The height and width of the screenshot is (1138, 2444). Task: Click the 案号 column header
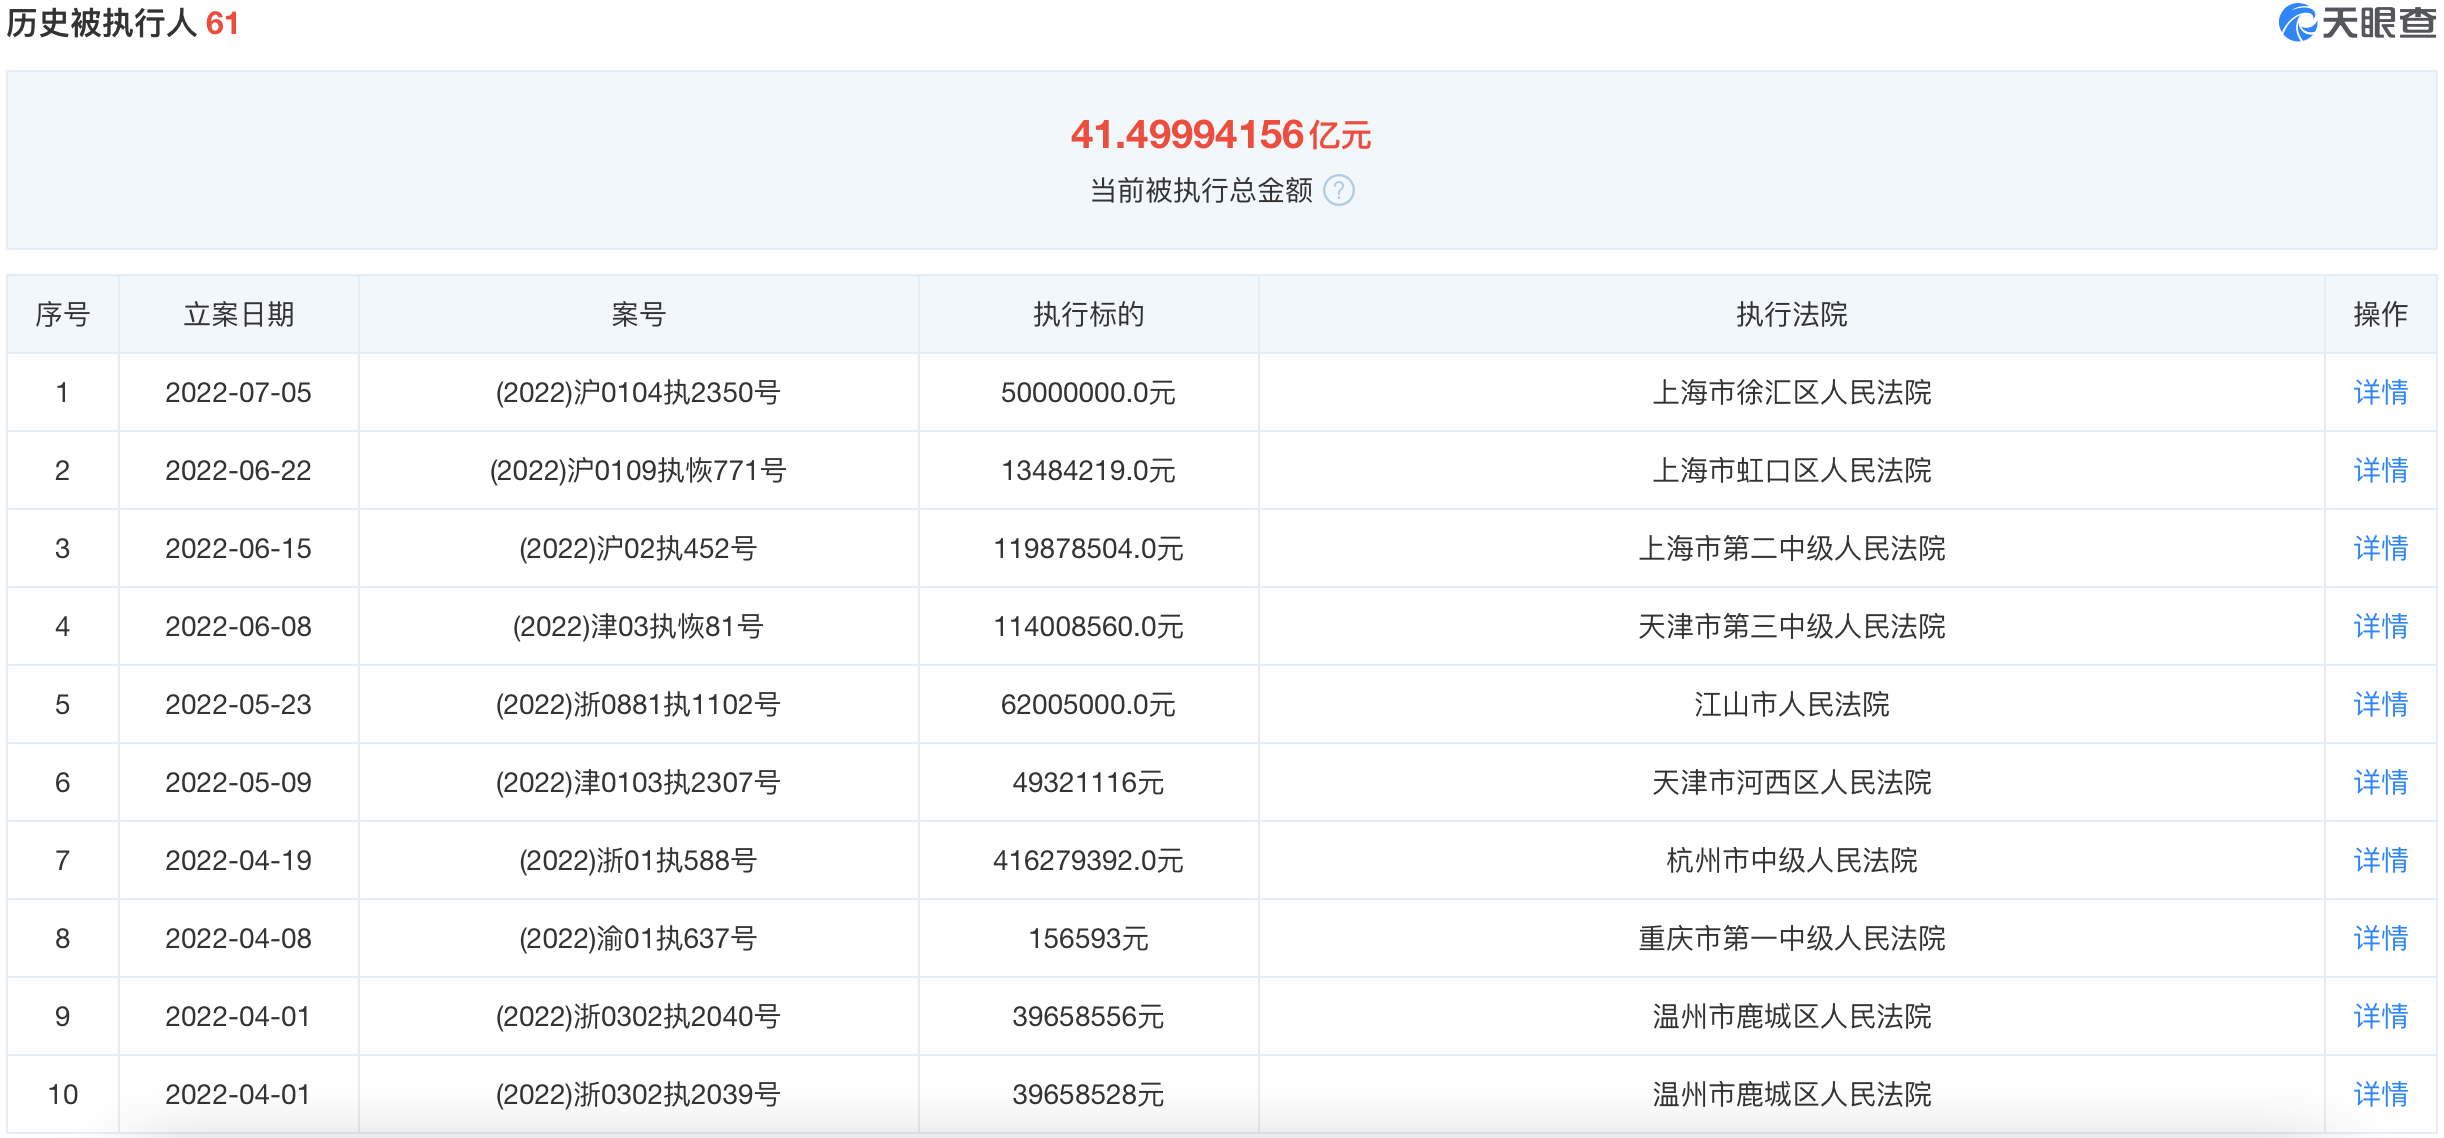[638, 315]
